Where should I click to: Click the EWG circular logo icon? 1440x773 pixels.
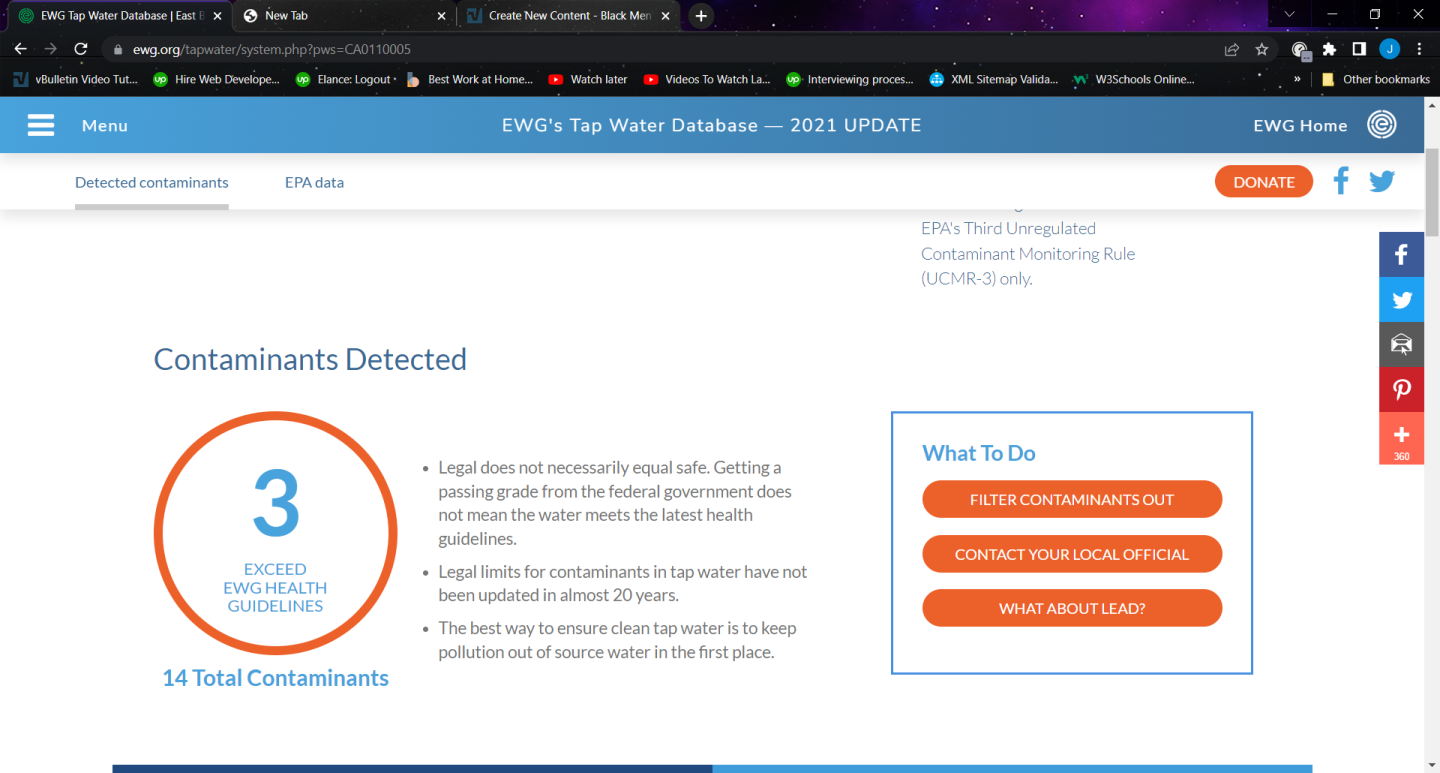[x=1382, y=125]
